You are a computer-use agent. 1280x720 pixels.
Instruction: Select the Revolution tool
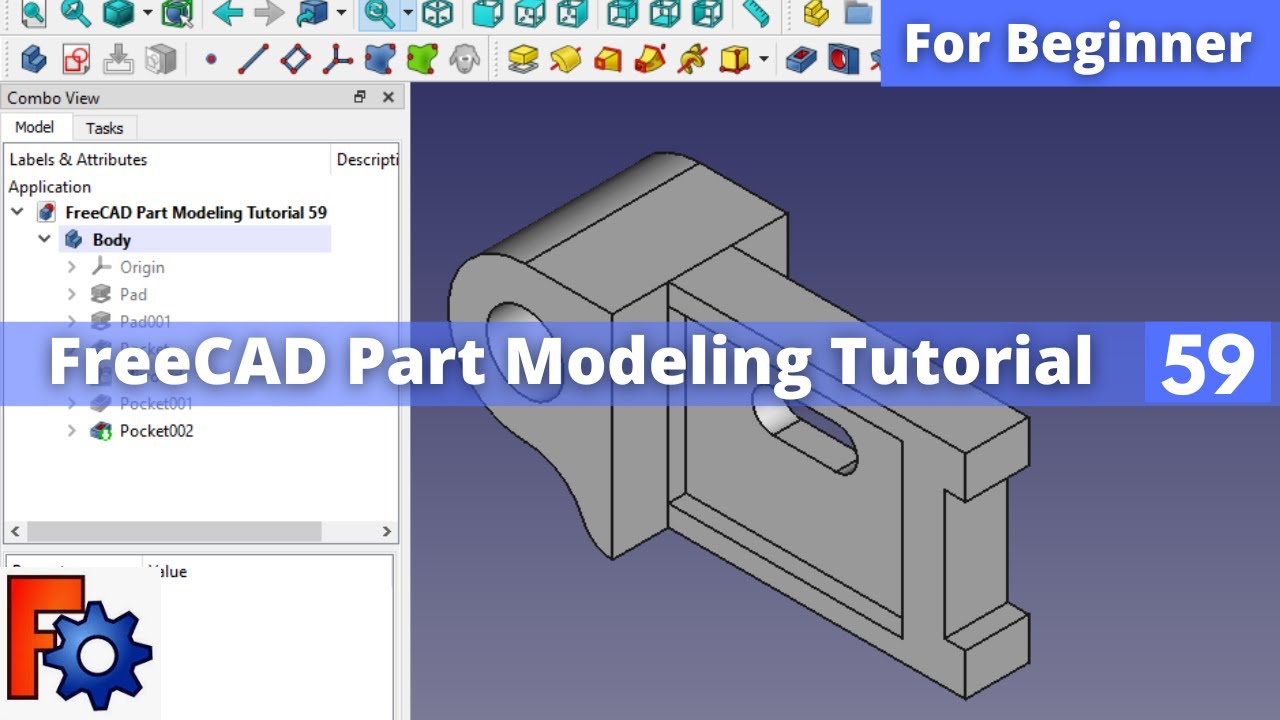pos(565,59)
